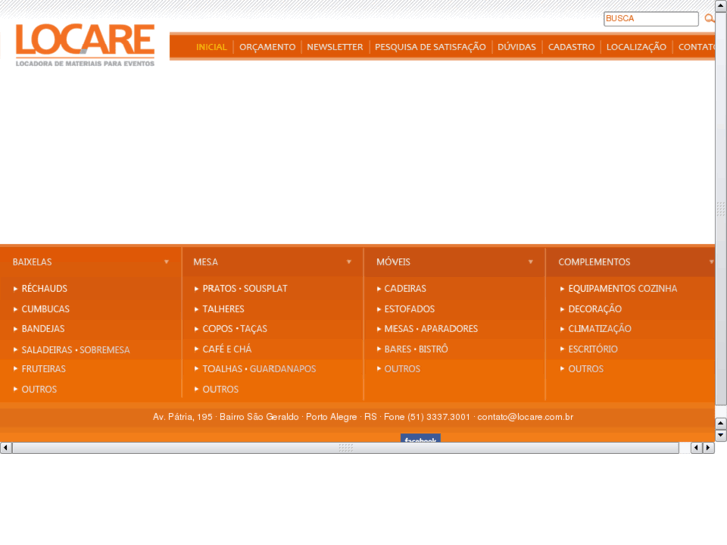Open the ORÇAMENTO menu item
Viewport: 727px width, 545px height.
pyautogui.click(x=268, y=47)
